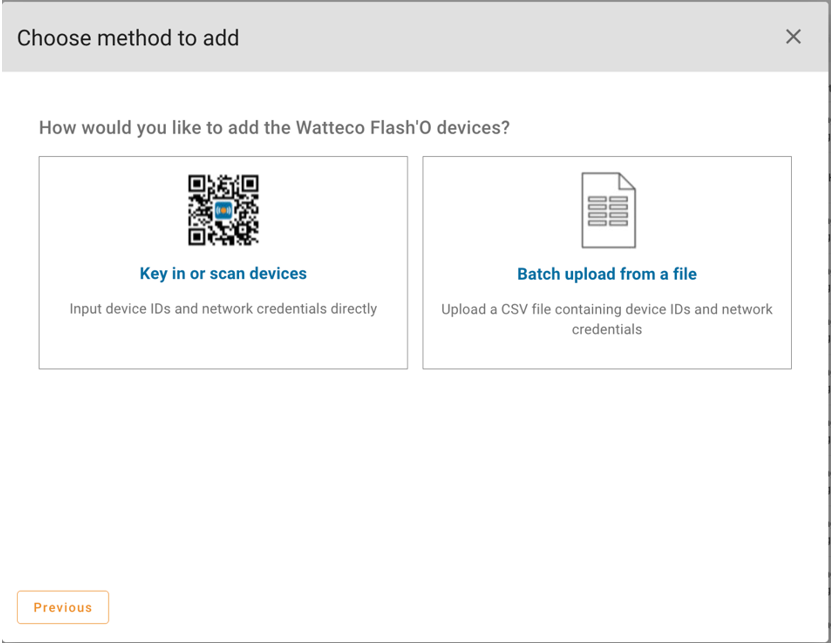Click the gray dialog header bar
The image size is (831, 644).
pos(477,37)
